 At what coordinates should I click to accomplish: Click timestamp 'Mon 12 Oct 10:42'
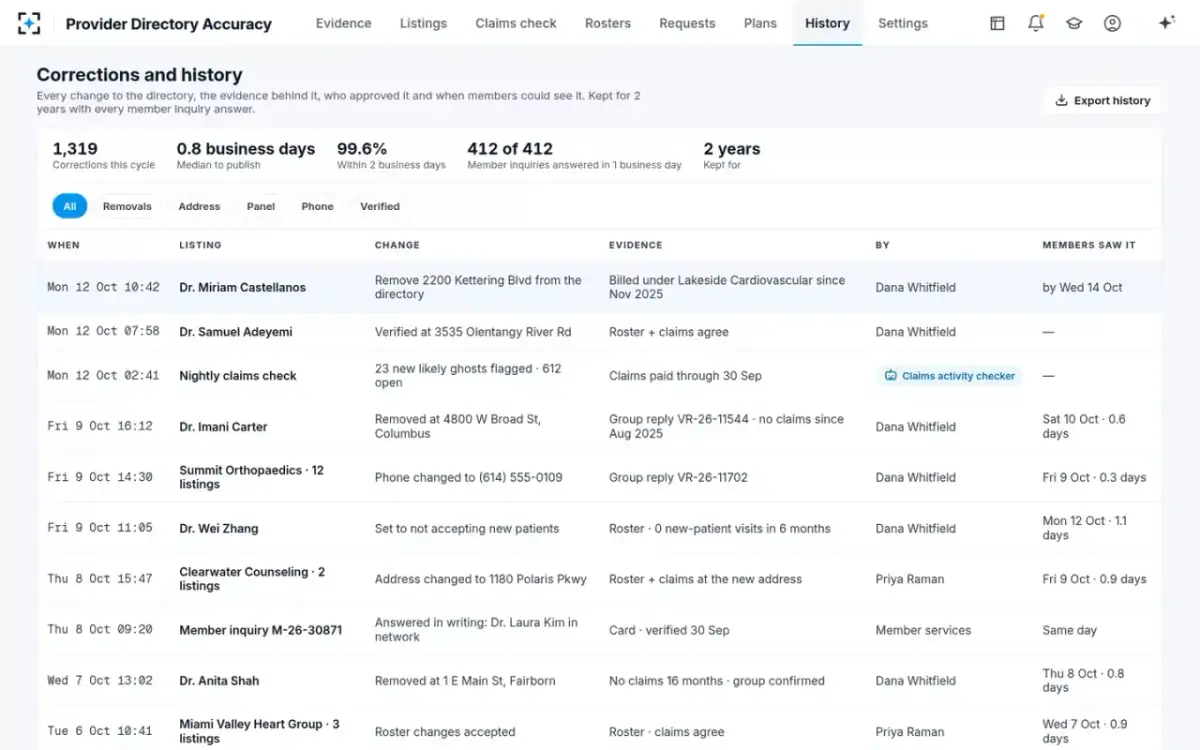103,287
